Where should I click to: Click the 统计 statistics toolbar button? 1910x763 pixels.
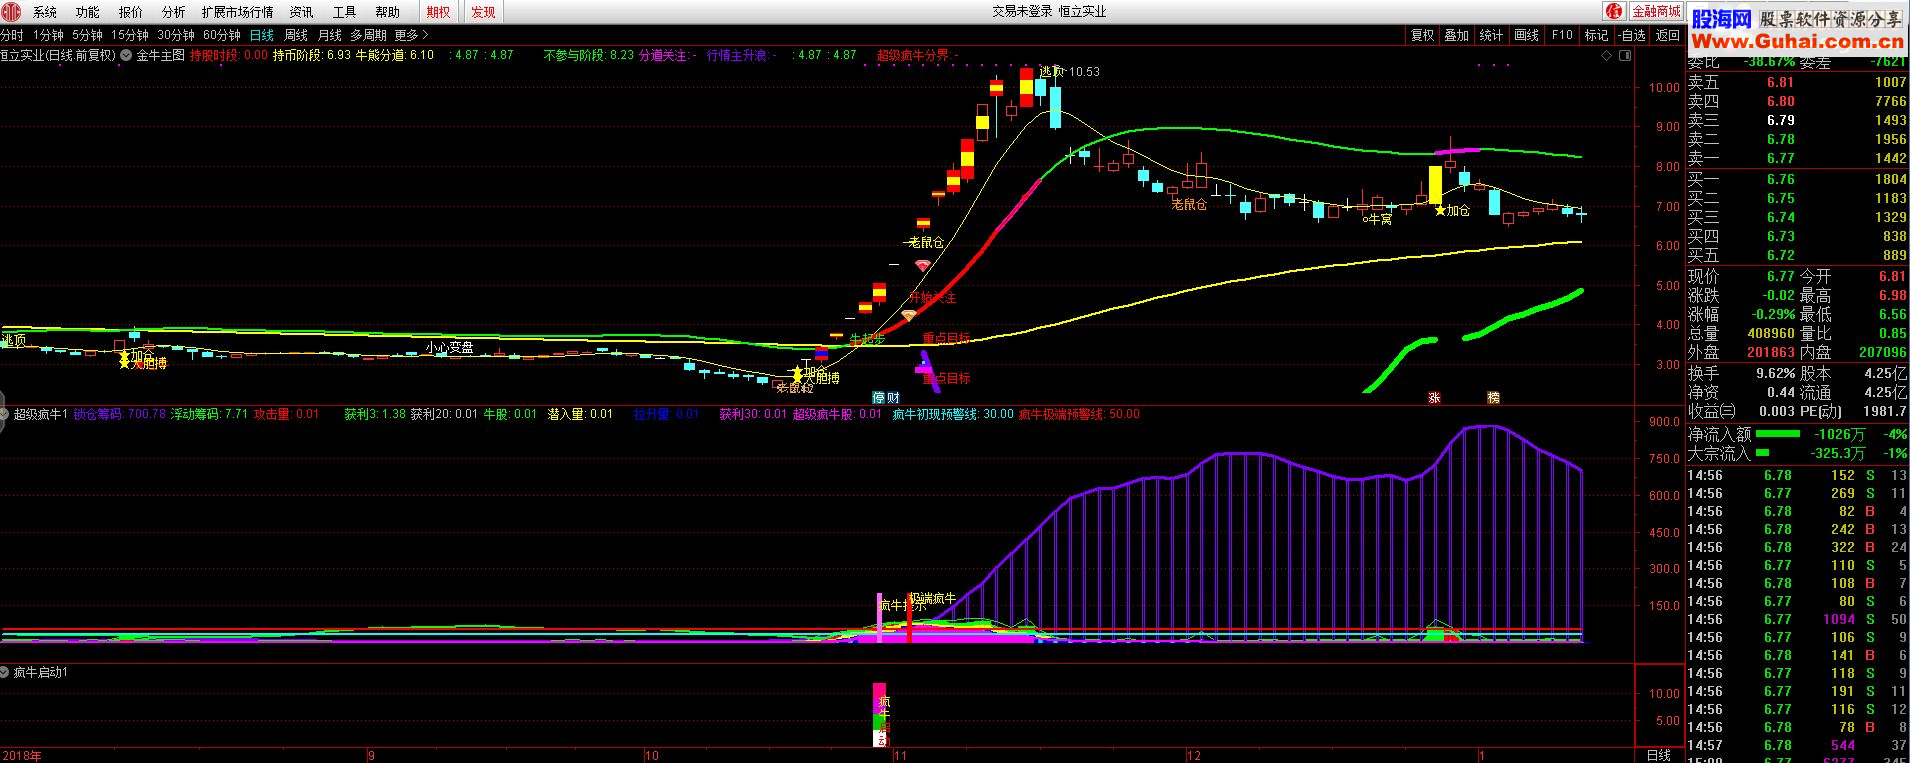1491,35
